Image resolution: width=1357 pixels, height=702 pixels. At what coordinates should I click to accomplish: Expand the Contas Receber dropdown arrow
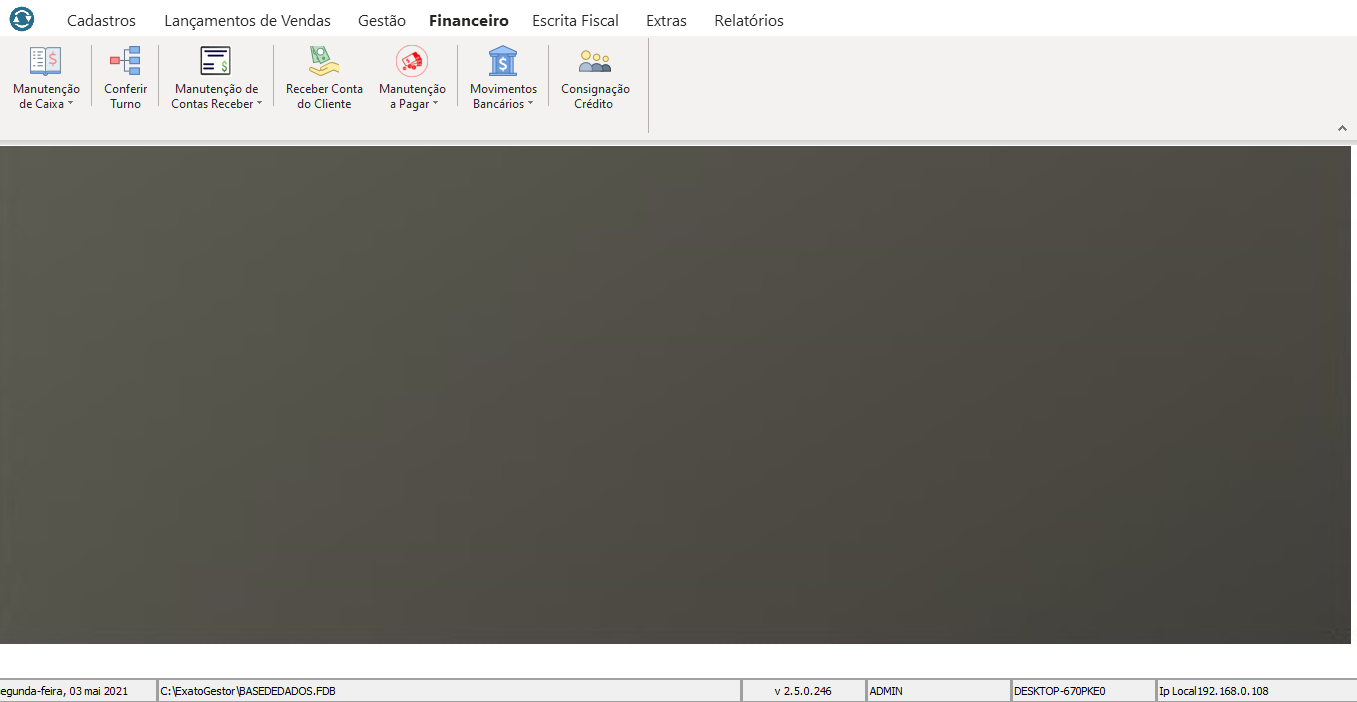pos(260,104)
